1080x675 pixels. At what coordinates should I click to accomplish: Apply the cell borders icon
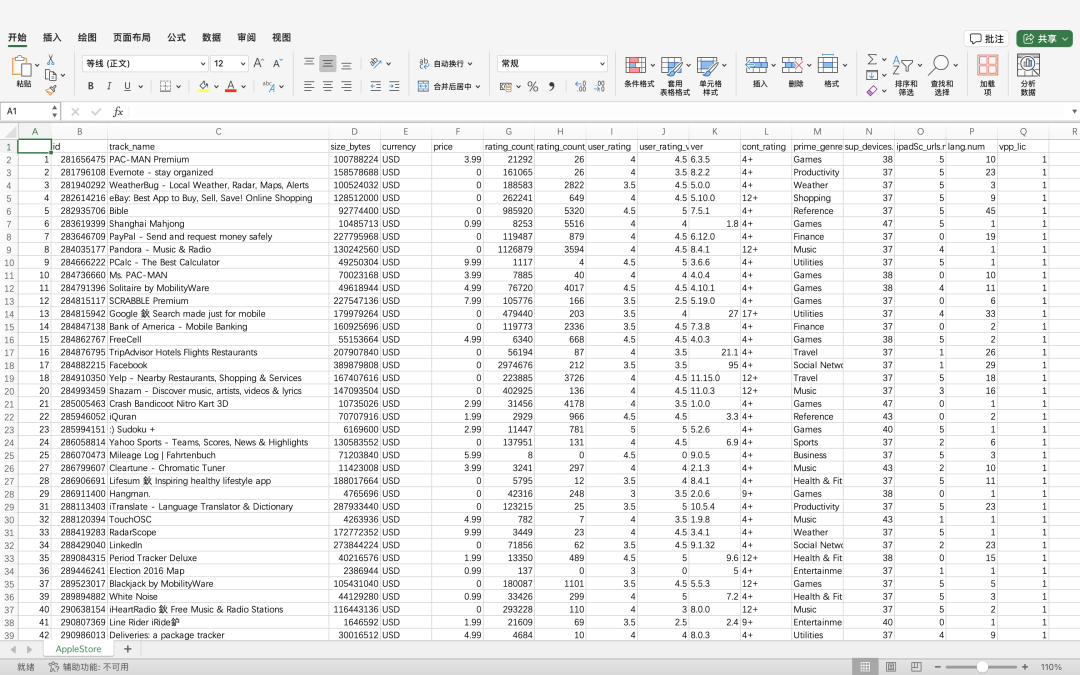(x=165, y=86)
